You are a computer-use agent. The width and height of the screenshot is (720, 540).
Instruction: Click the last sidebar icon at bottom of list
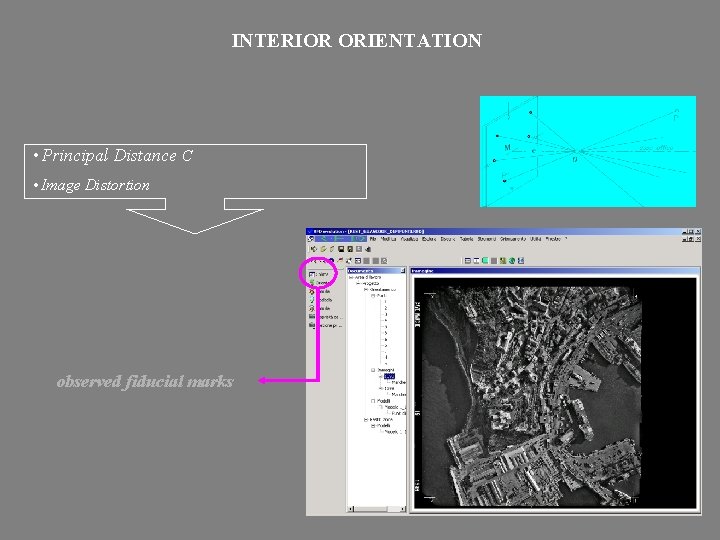tap(312, 325)
